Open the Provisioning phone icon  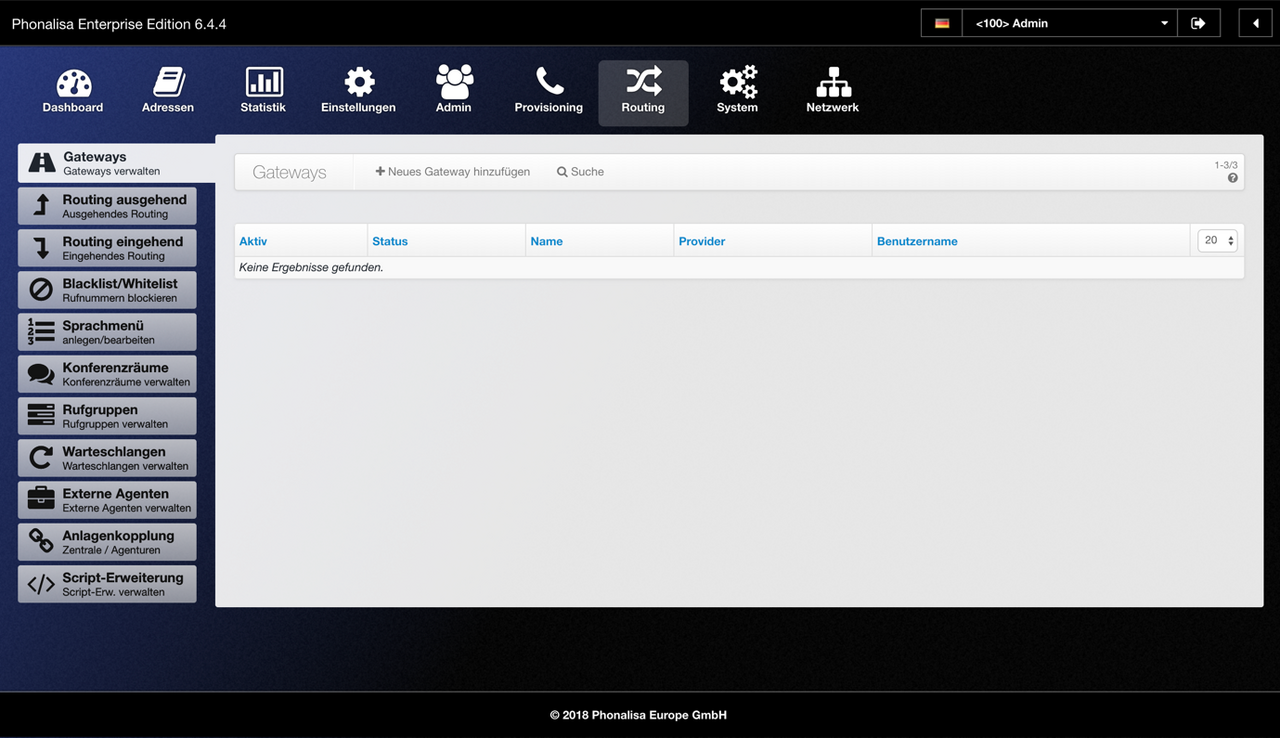click(549, 83)
